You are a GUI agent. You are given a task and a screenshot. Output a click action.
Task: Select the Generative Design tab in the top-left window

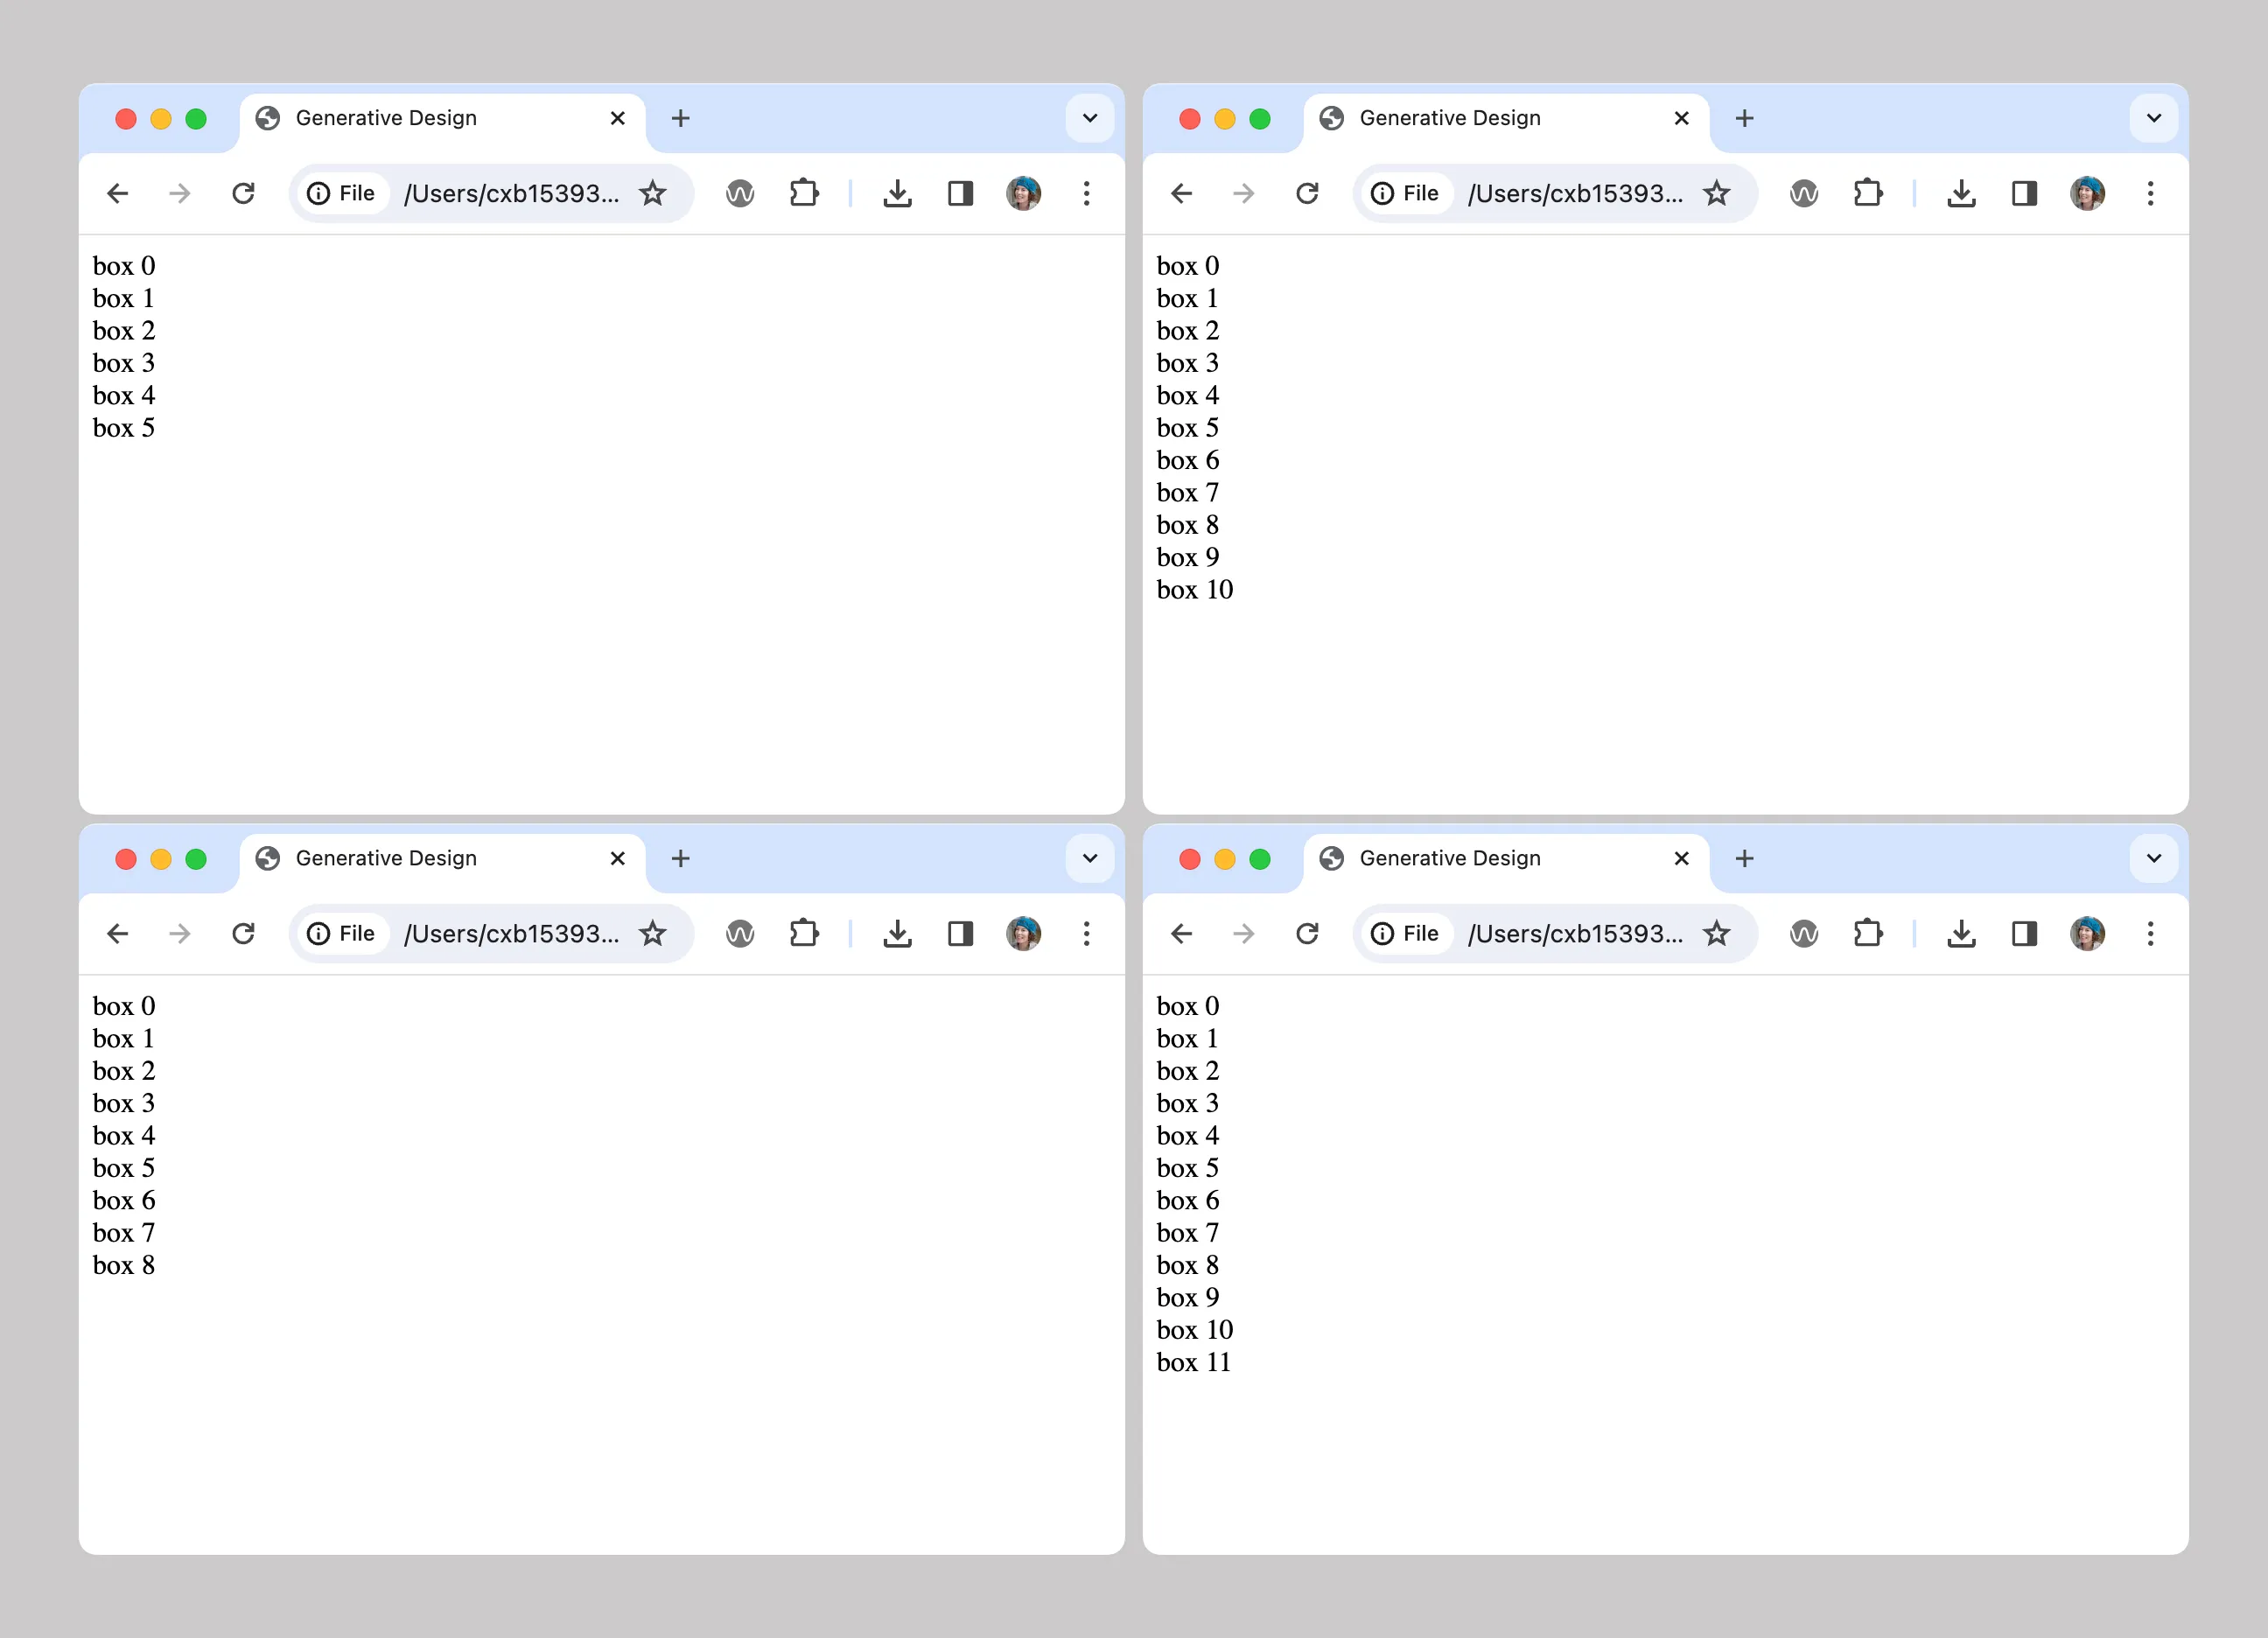coord(385,117)
